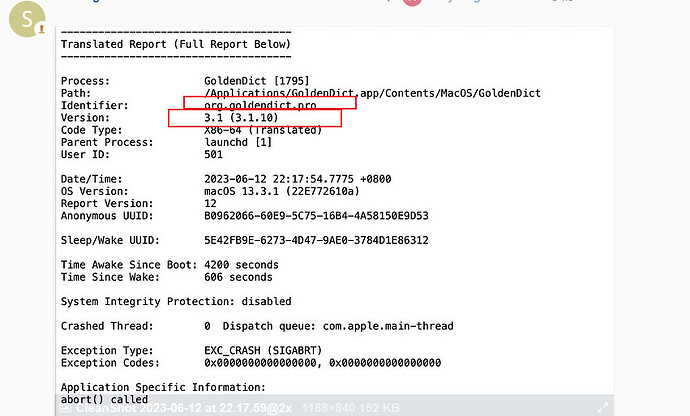
Task: Click the code type value "X86-64 (Translated)"
Action: click(x=263, y=130)
